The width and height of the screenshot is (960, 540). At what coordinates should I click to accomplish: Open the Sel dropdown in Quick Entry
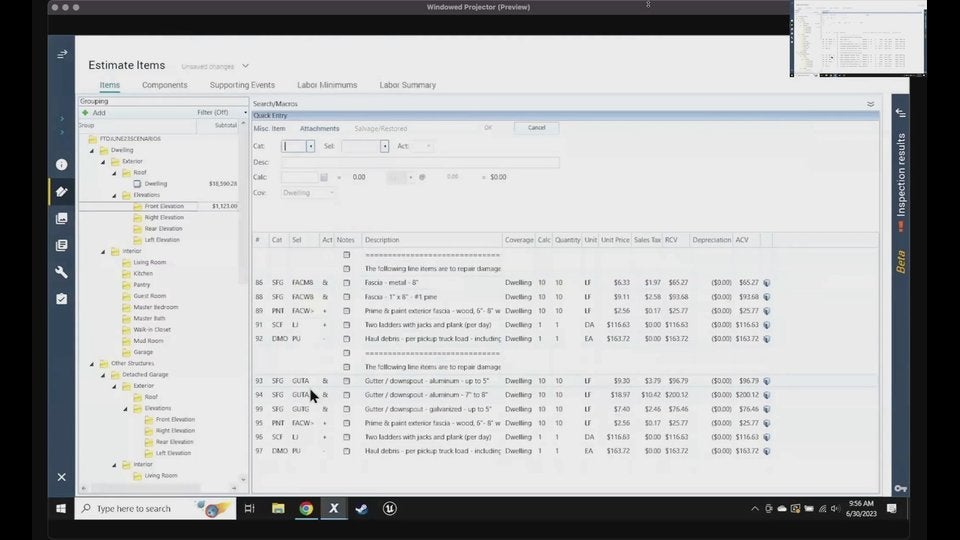(384, 146)
